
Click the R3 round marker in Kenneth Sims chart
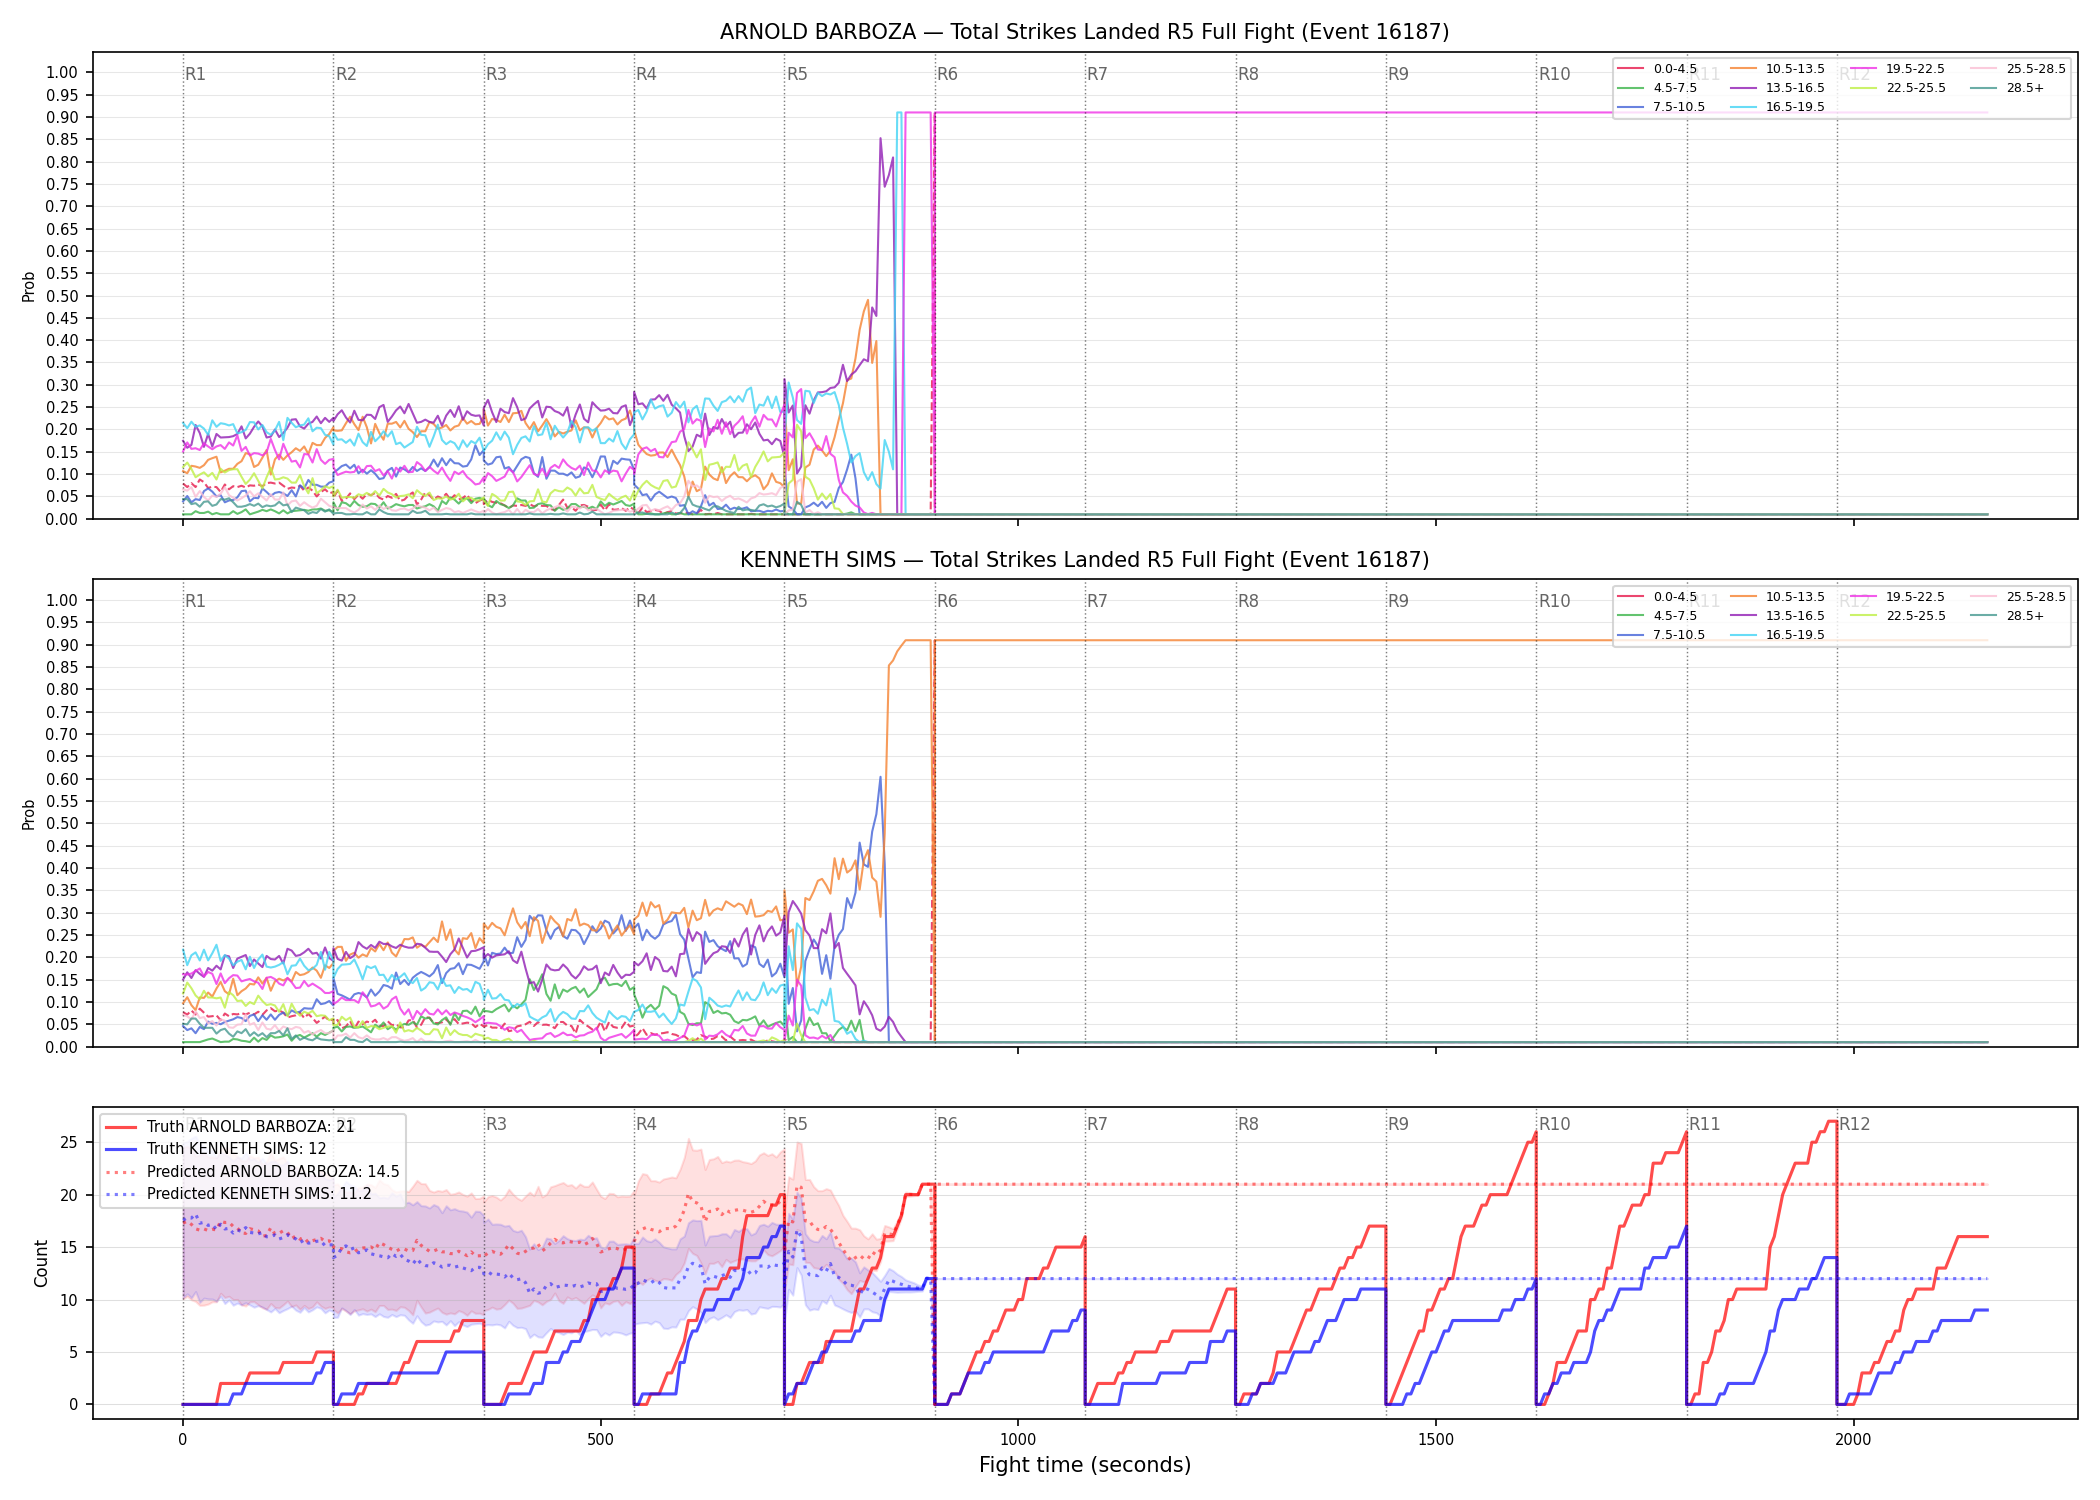496,601
